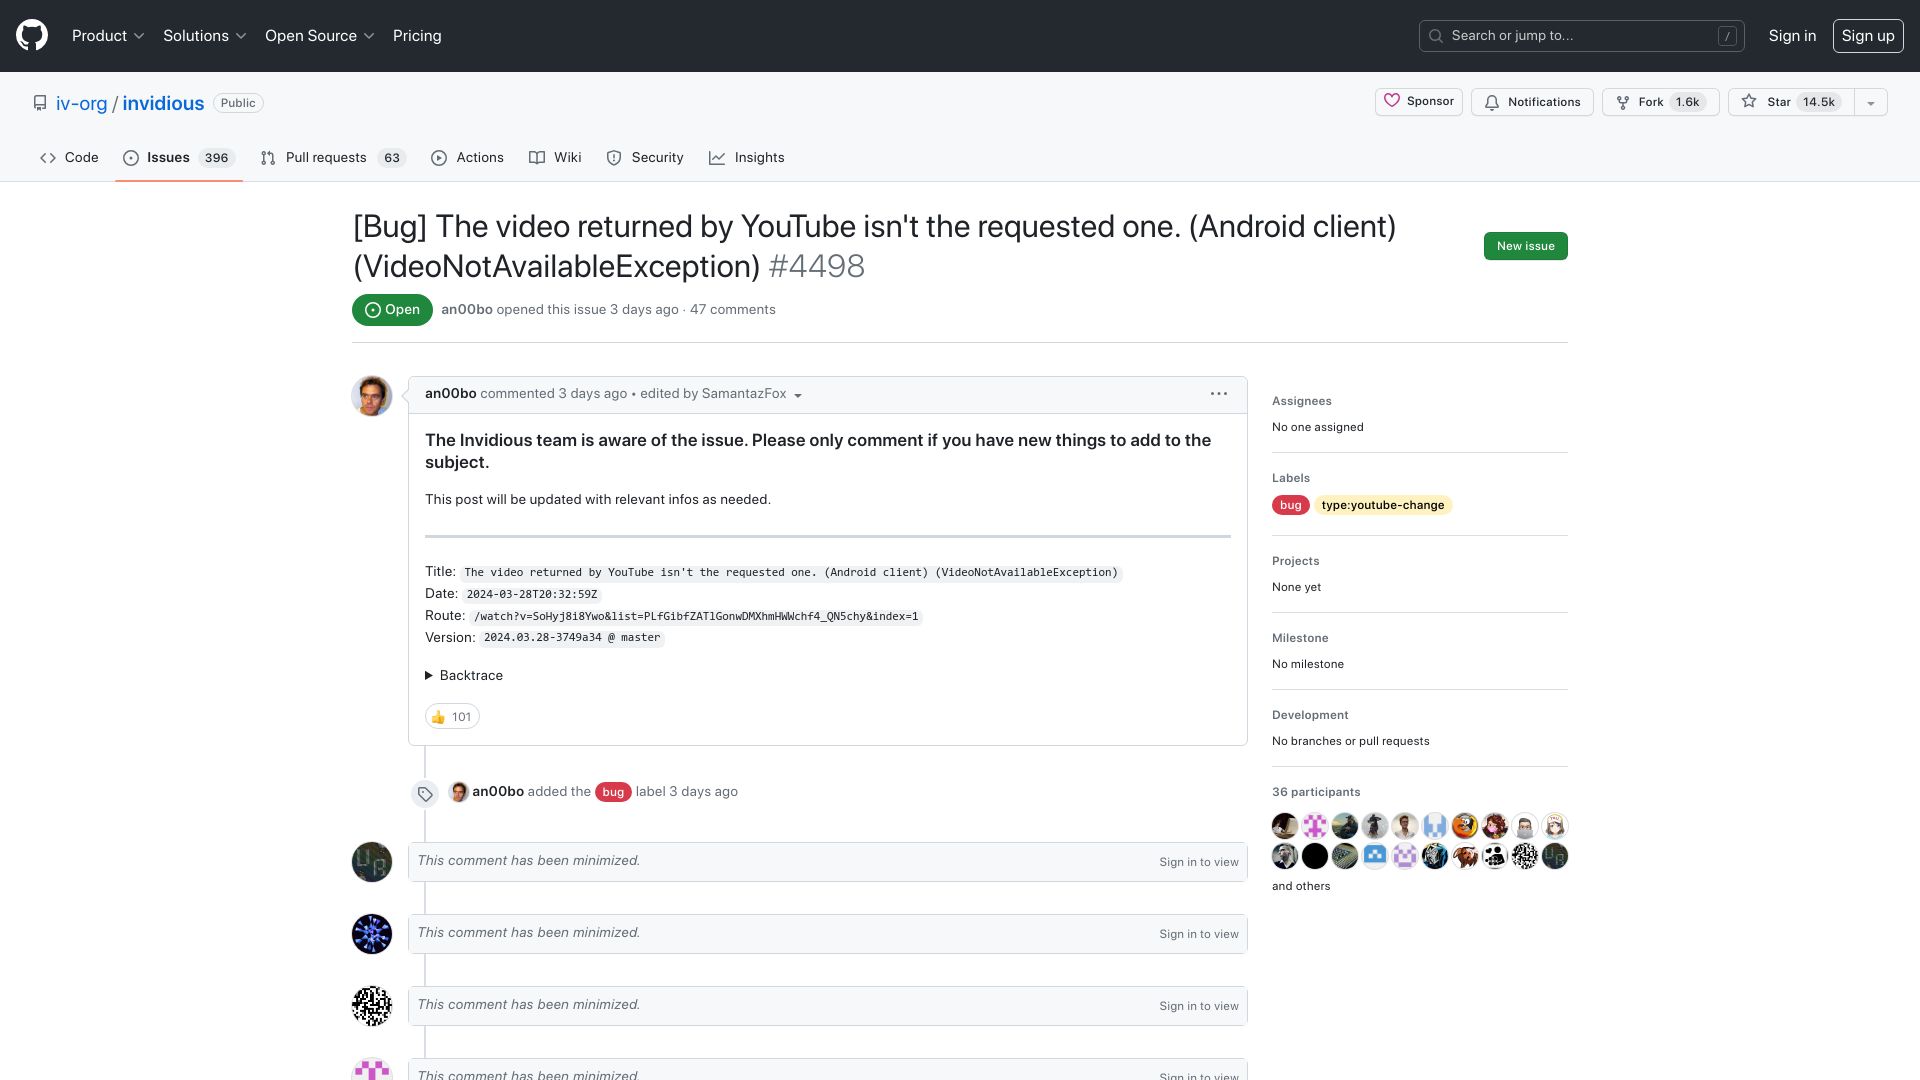Screen dimensions: 1920x1080
Task: Open the comment three-dots options menu
Action: pos(1218,394)
